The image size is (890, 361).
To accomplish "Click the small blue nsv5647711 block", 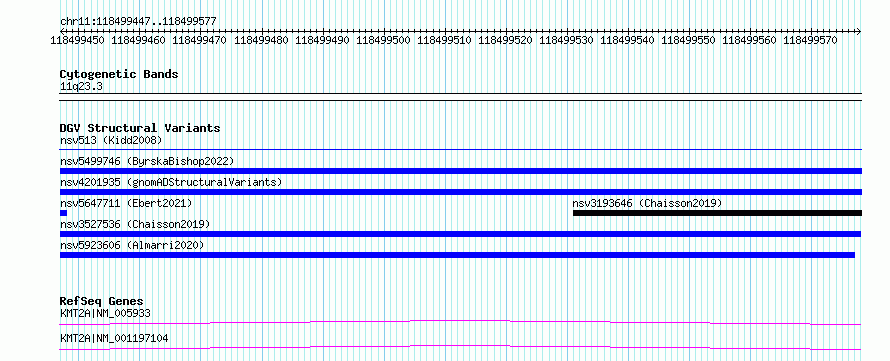I will click(x=63, y=213).
